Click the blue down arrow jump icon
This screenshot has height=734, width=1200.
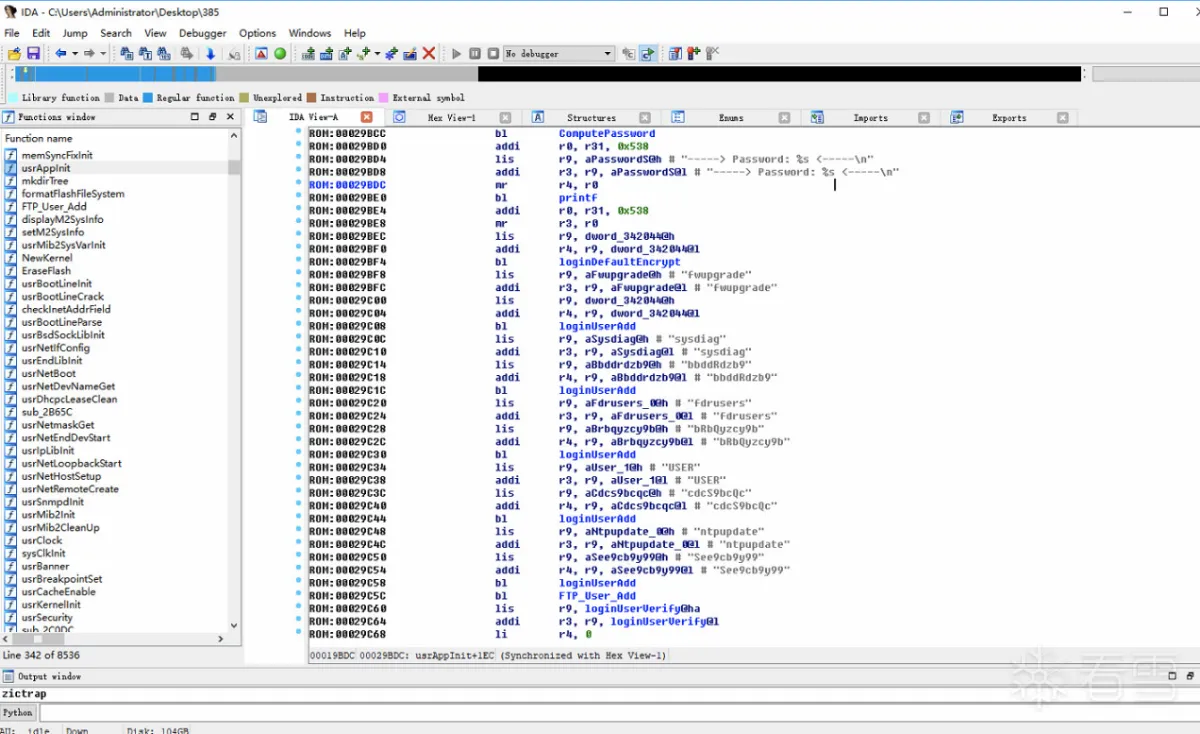click(x=210, y=54)
